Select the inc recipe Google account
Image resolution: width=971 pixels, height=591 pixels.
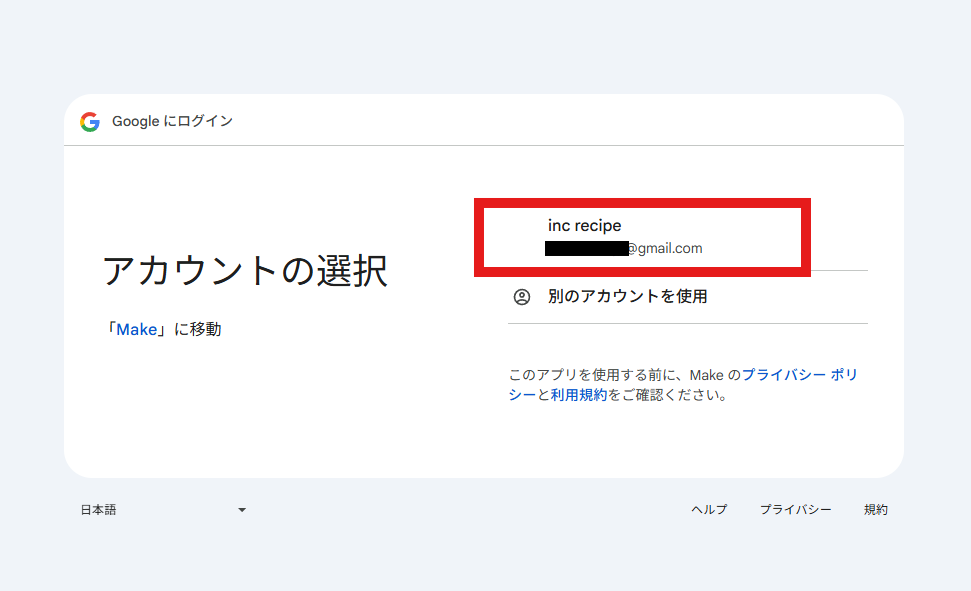[687, 237]
